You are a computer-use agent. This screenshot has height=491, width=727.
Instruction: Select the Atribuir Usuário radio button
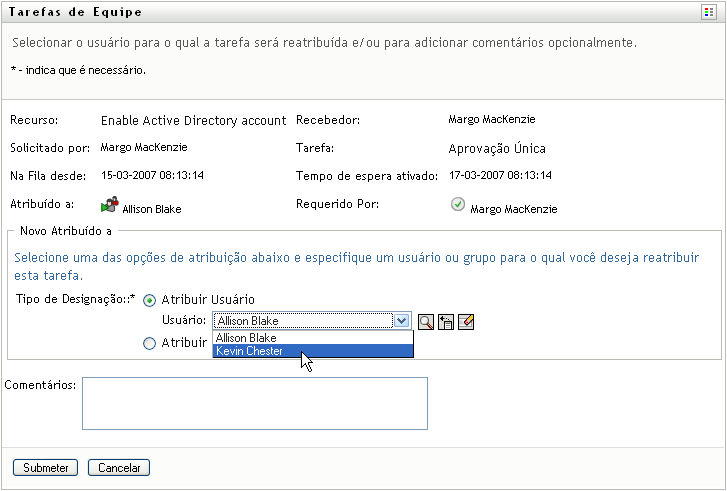[x=150, y=300]
